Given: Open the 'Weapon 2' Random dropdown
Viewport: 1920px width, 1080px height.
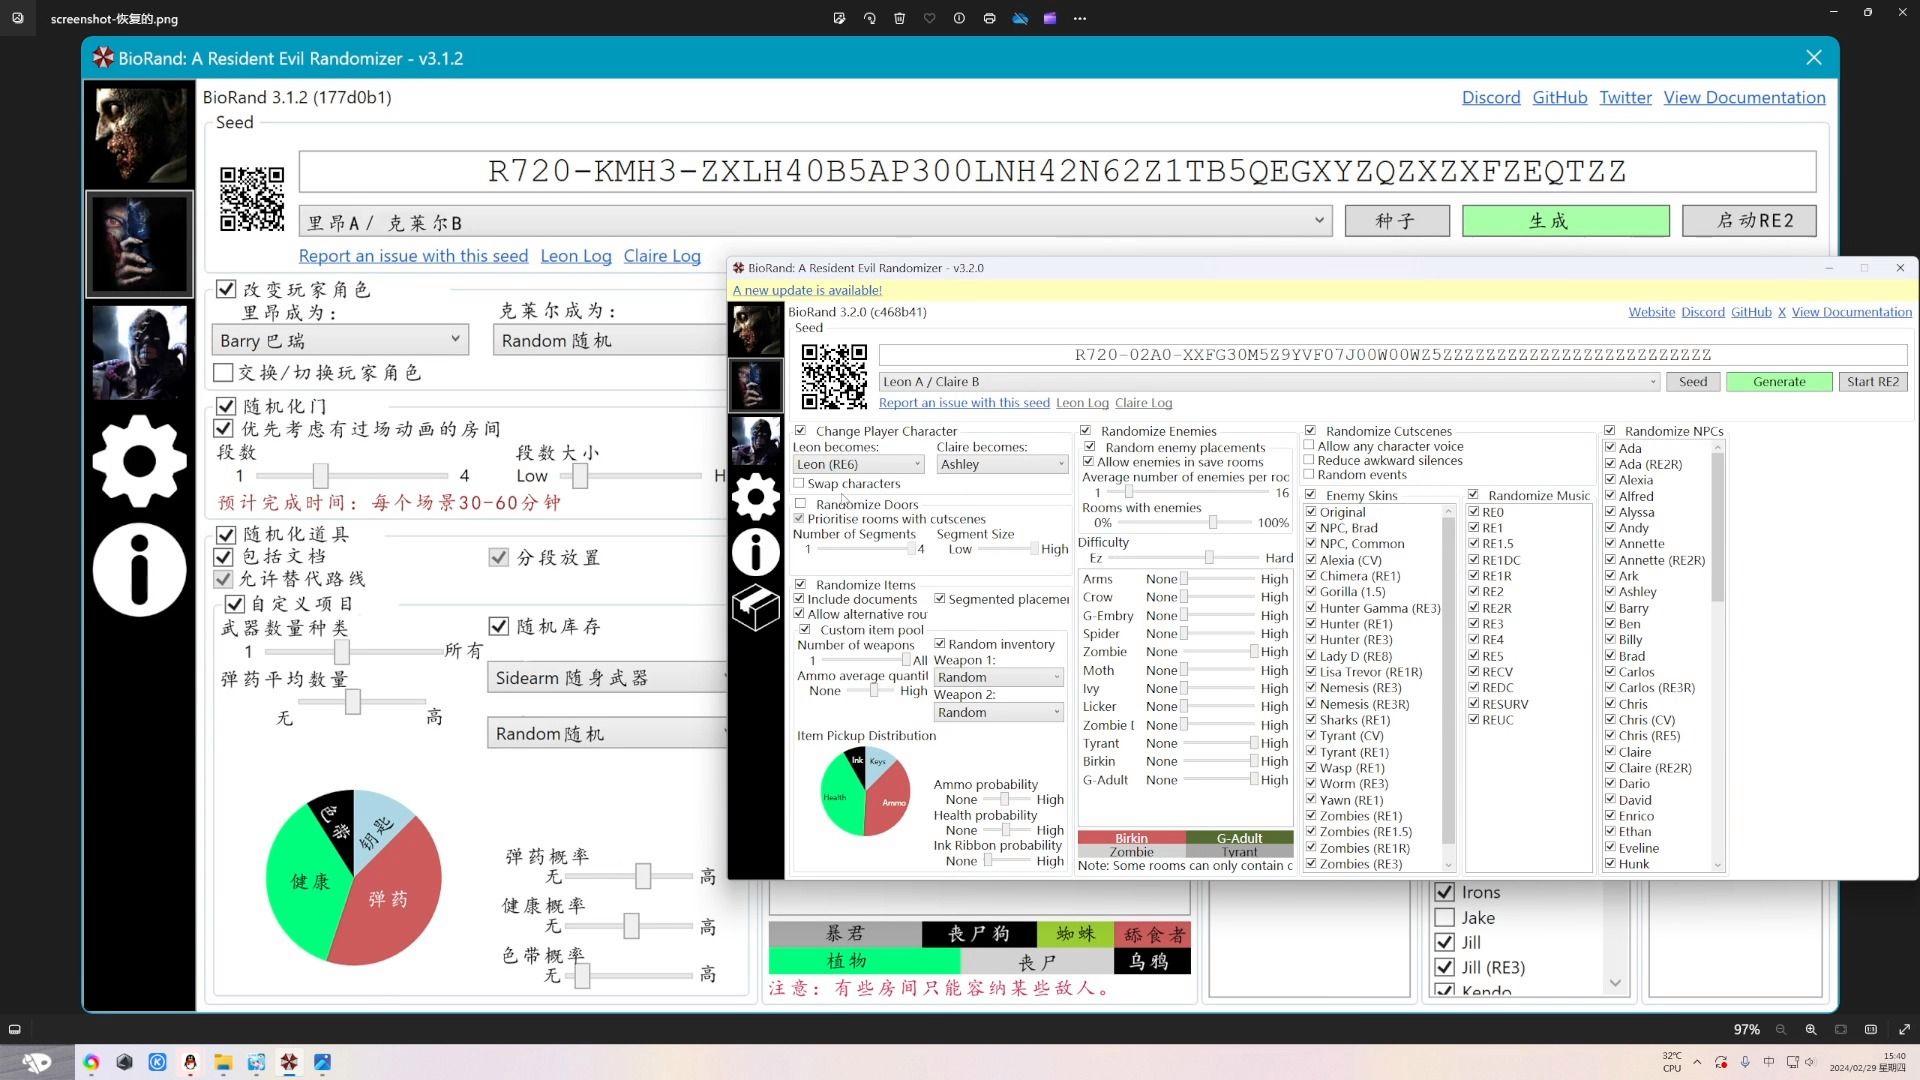Looking at the screenshot, I should point(998,712).
